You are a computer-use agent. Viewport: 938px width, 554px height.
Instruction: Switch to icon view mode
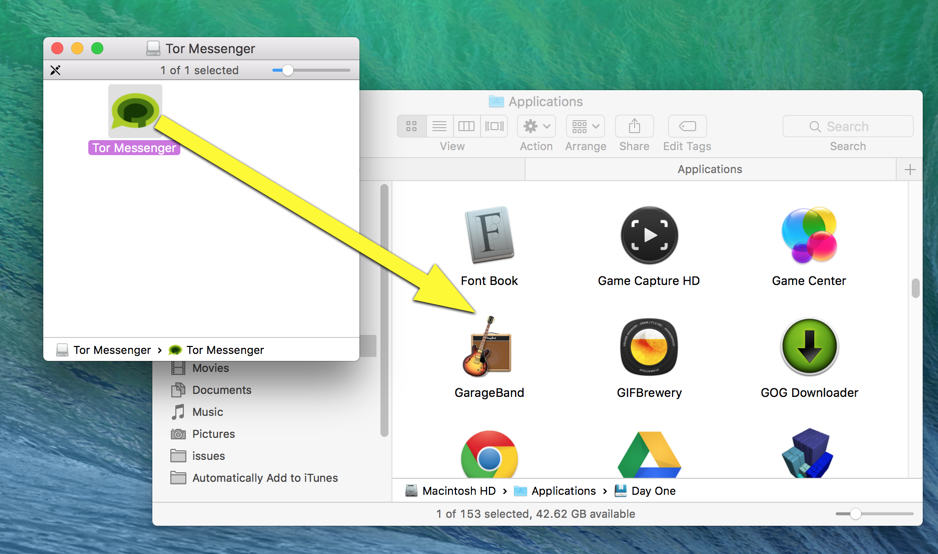[x=412, y=126]
